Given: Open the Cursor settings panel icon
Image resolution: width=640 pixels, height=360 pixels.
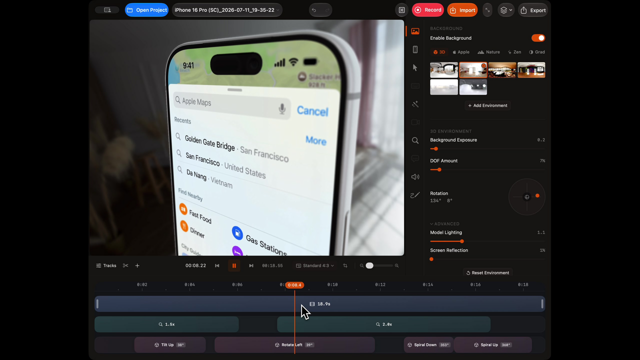Looking at the screenshot, I should [x=415, y=68].
